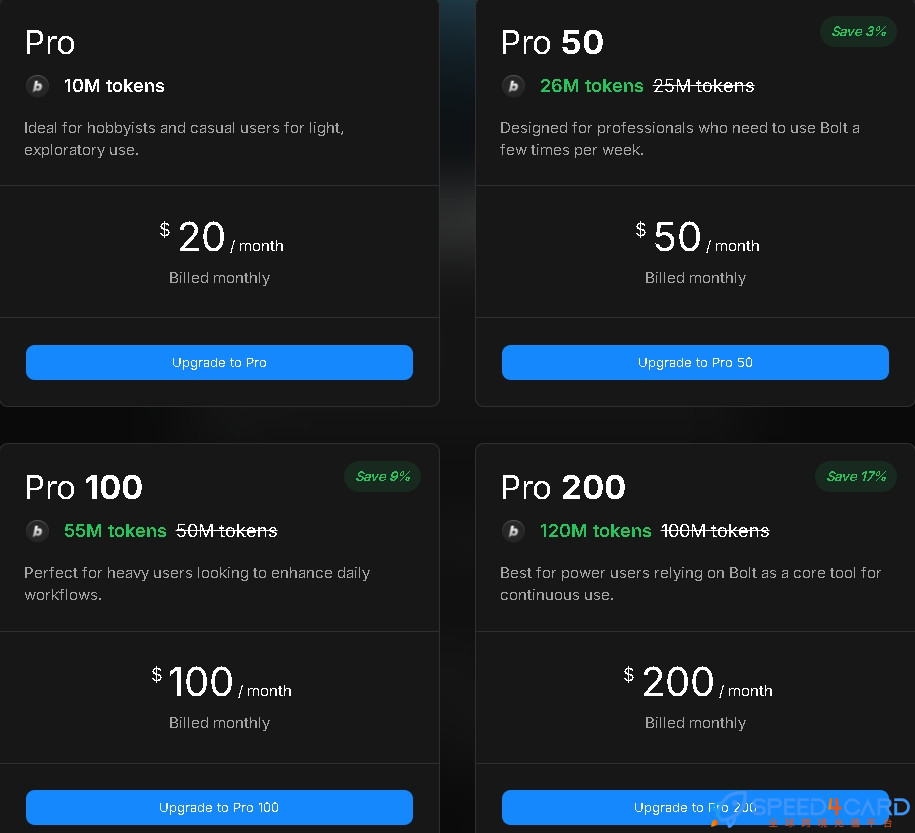
Task: Click the Pro 200 plan heading
Action: [563, 487]
